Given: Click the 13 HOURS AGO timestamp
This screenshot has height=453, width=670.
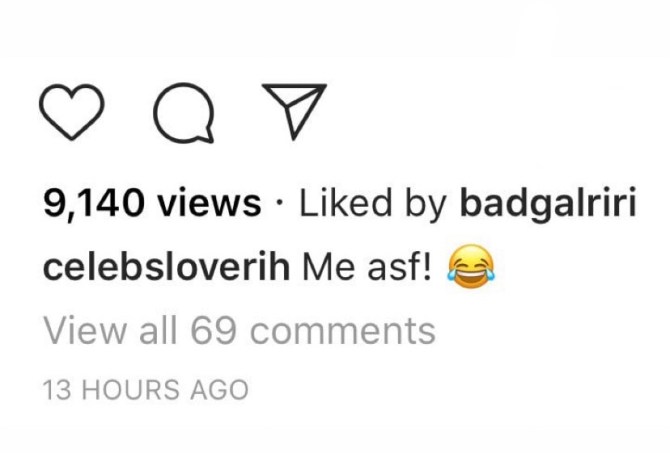Looking at the screenshot, I should (146, 389).
